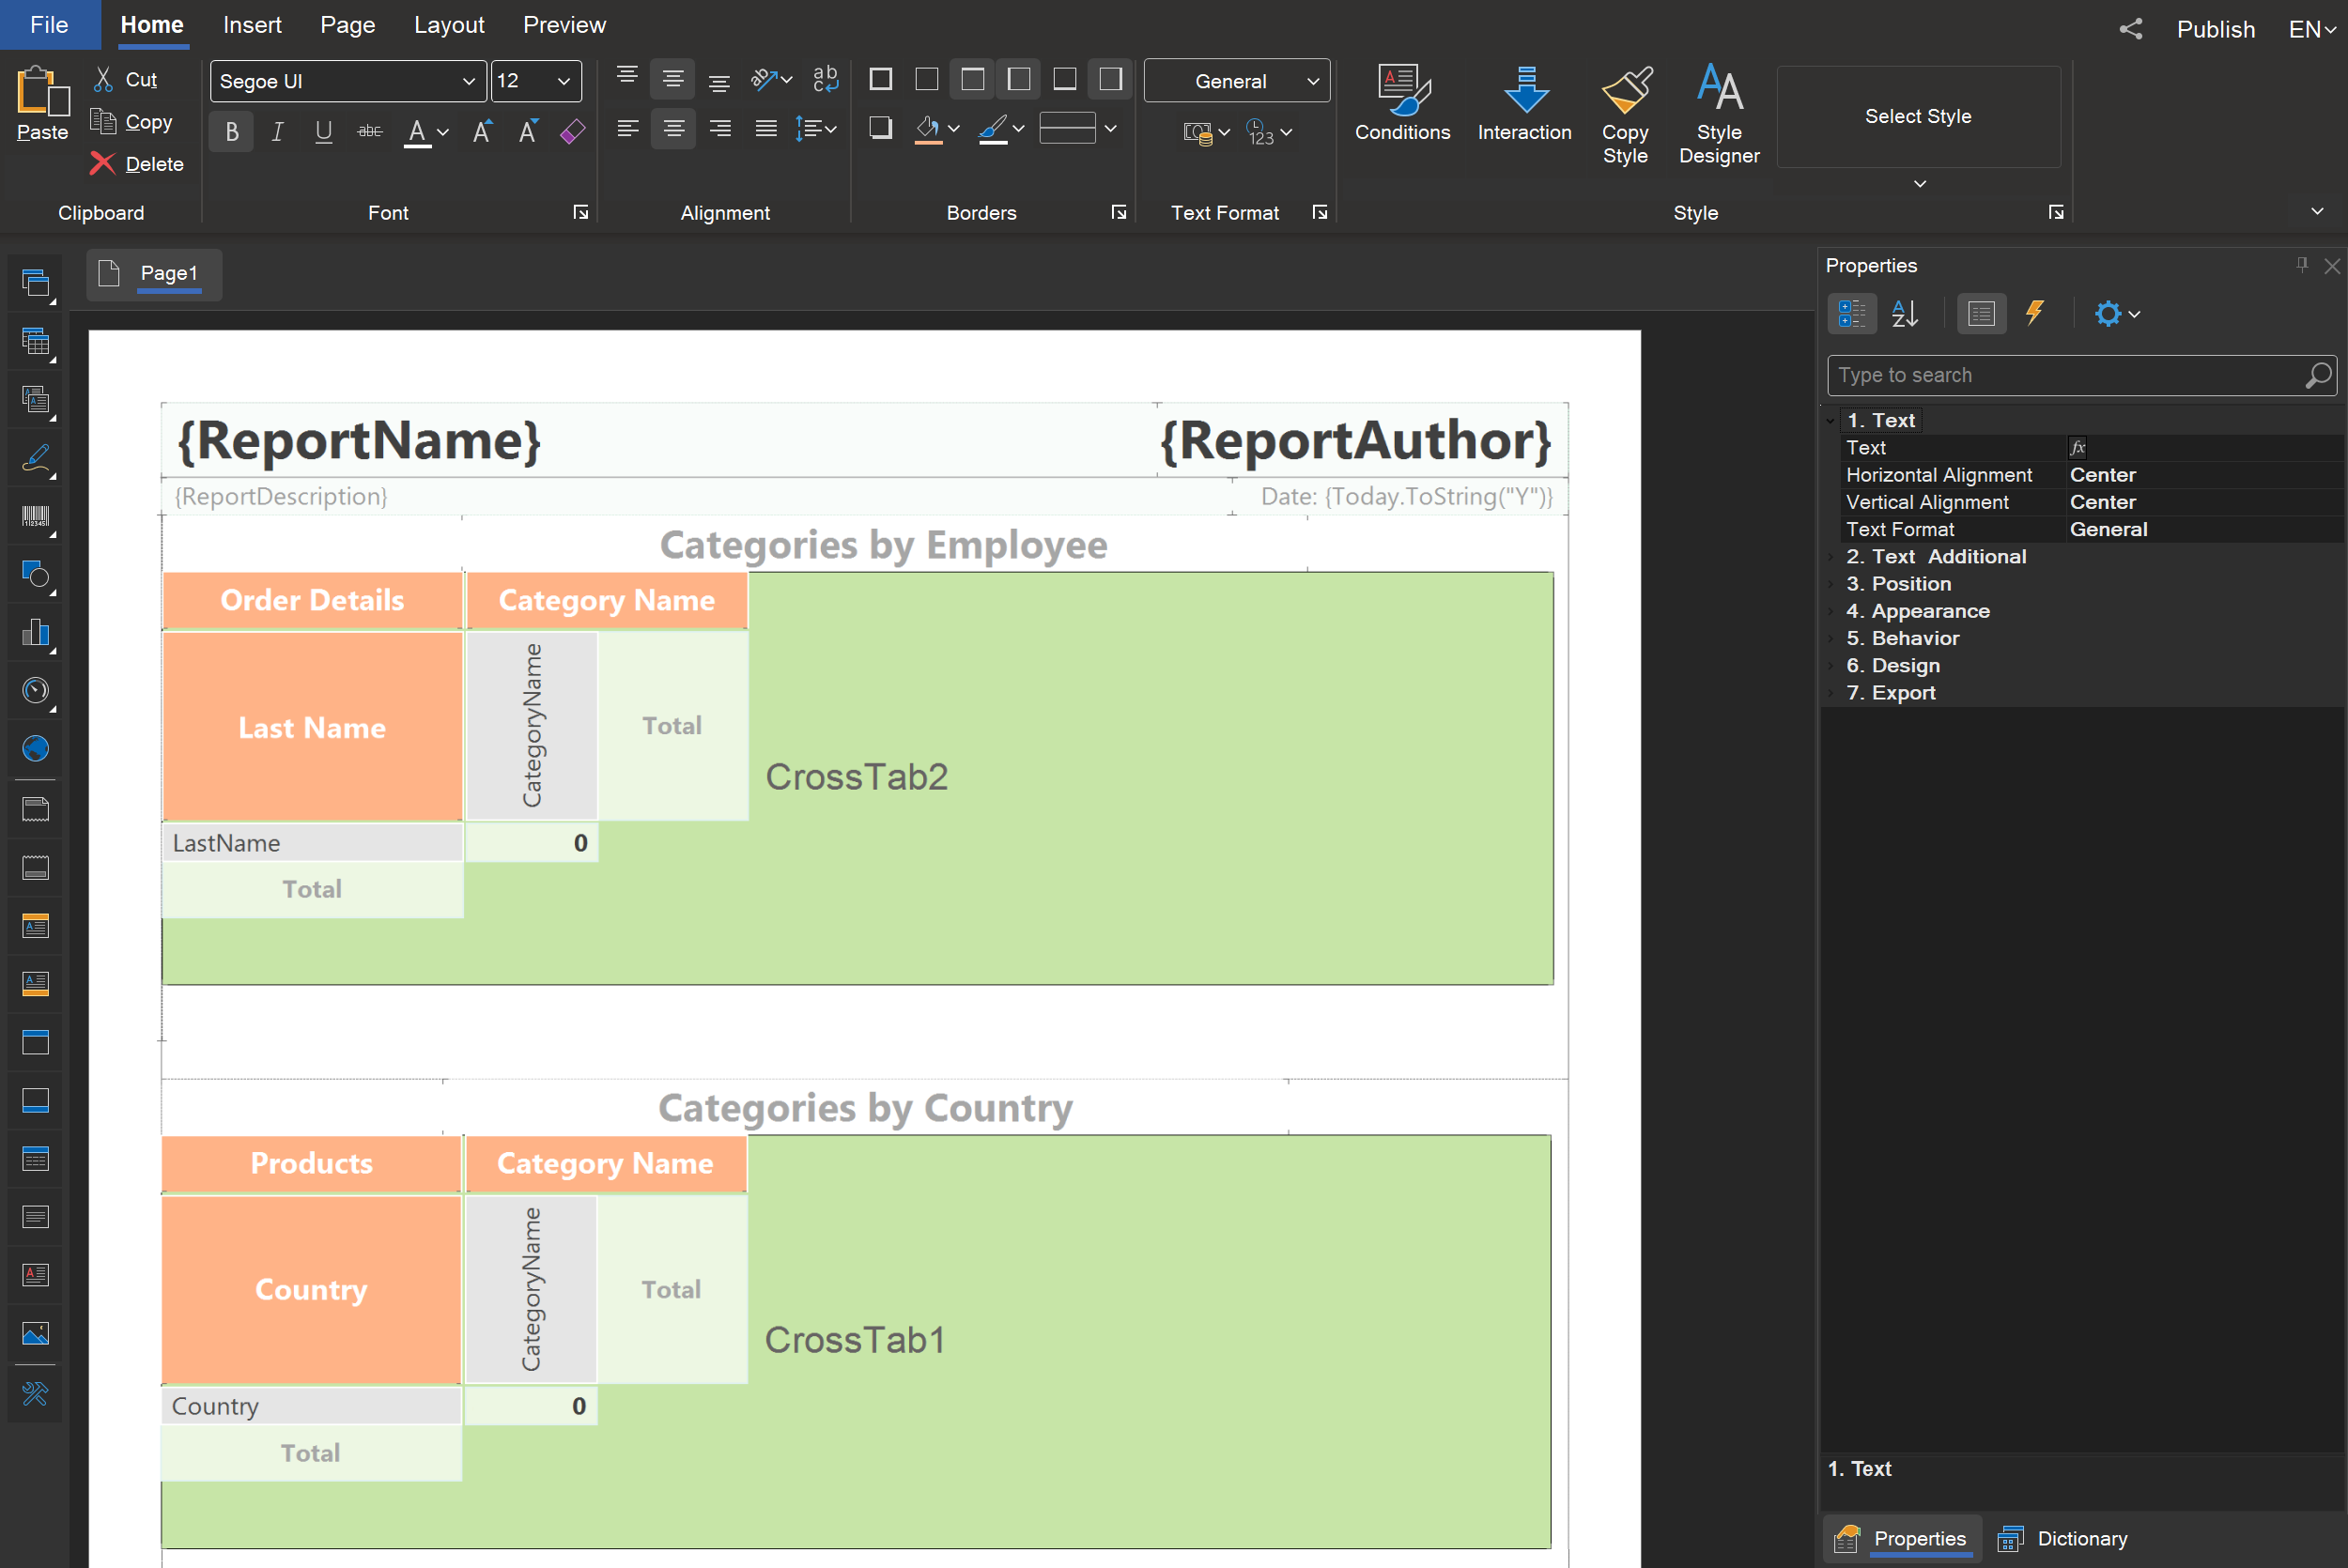The height and width of the screenshot is (1568, 2348).
Task: Click the Clear Formatting eraser icon
Action: [x=573, y=131]
